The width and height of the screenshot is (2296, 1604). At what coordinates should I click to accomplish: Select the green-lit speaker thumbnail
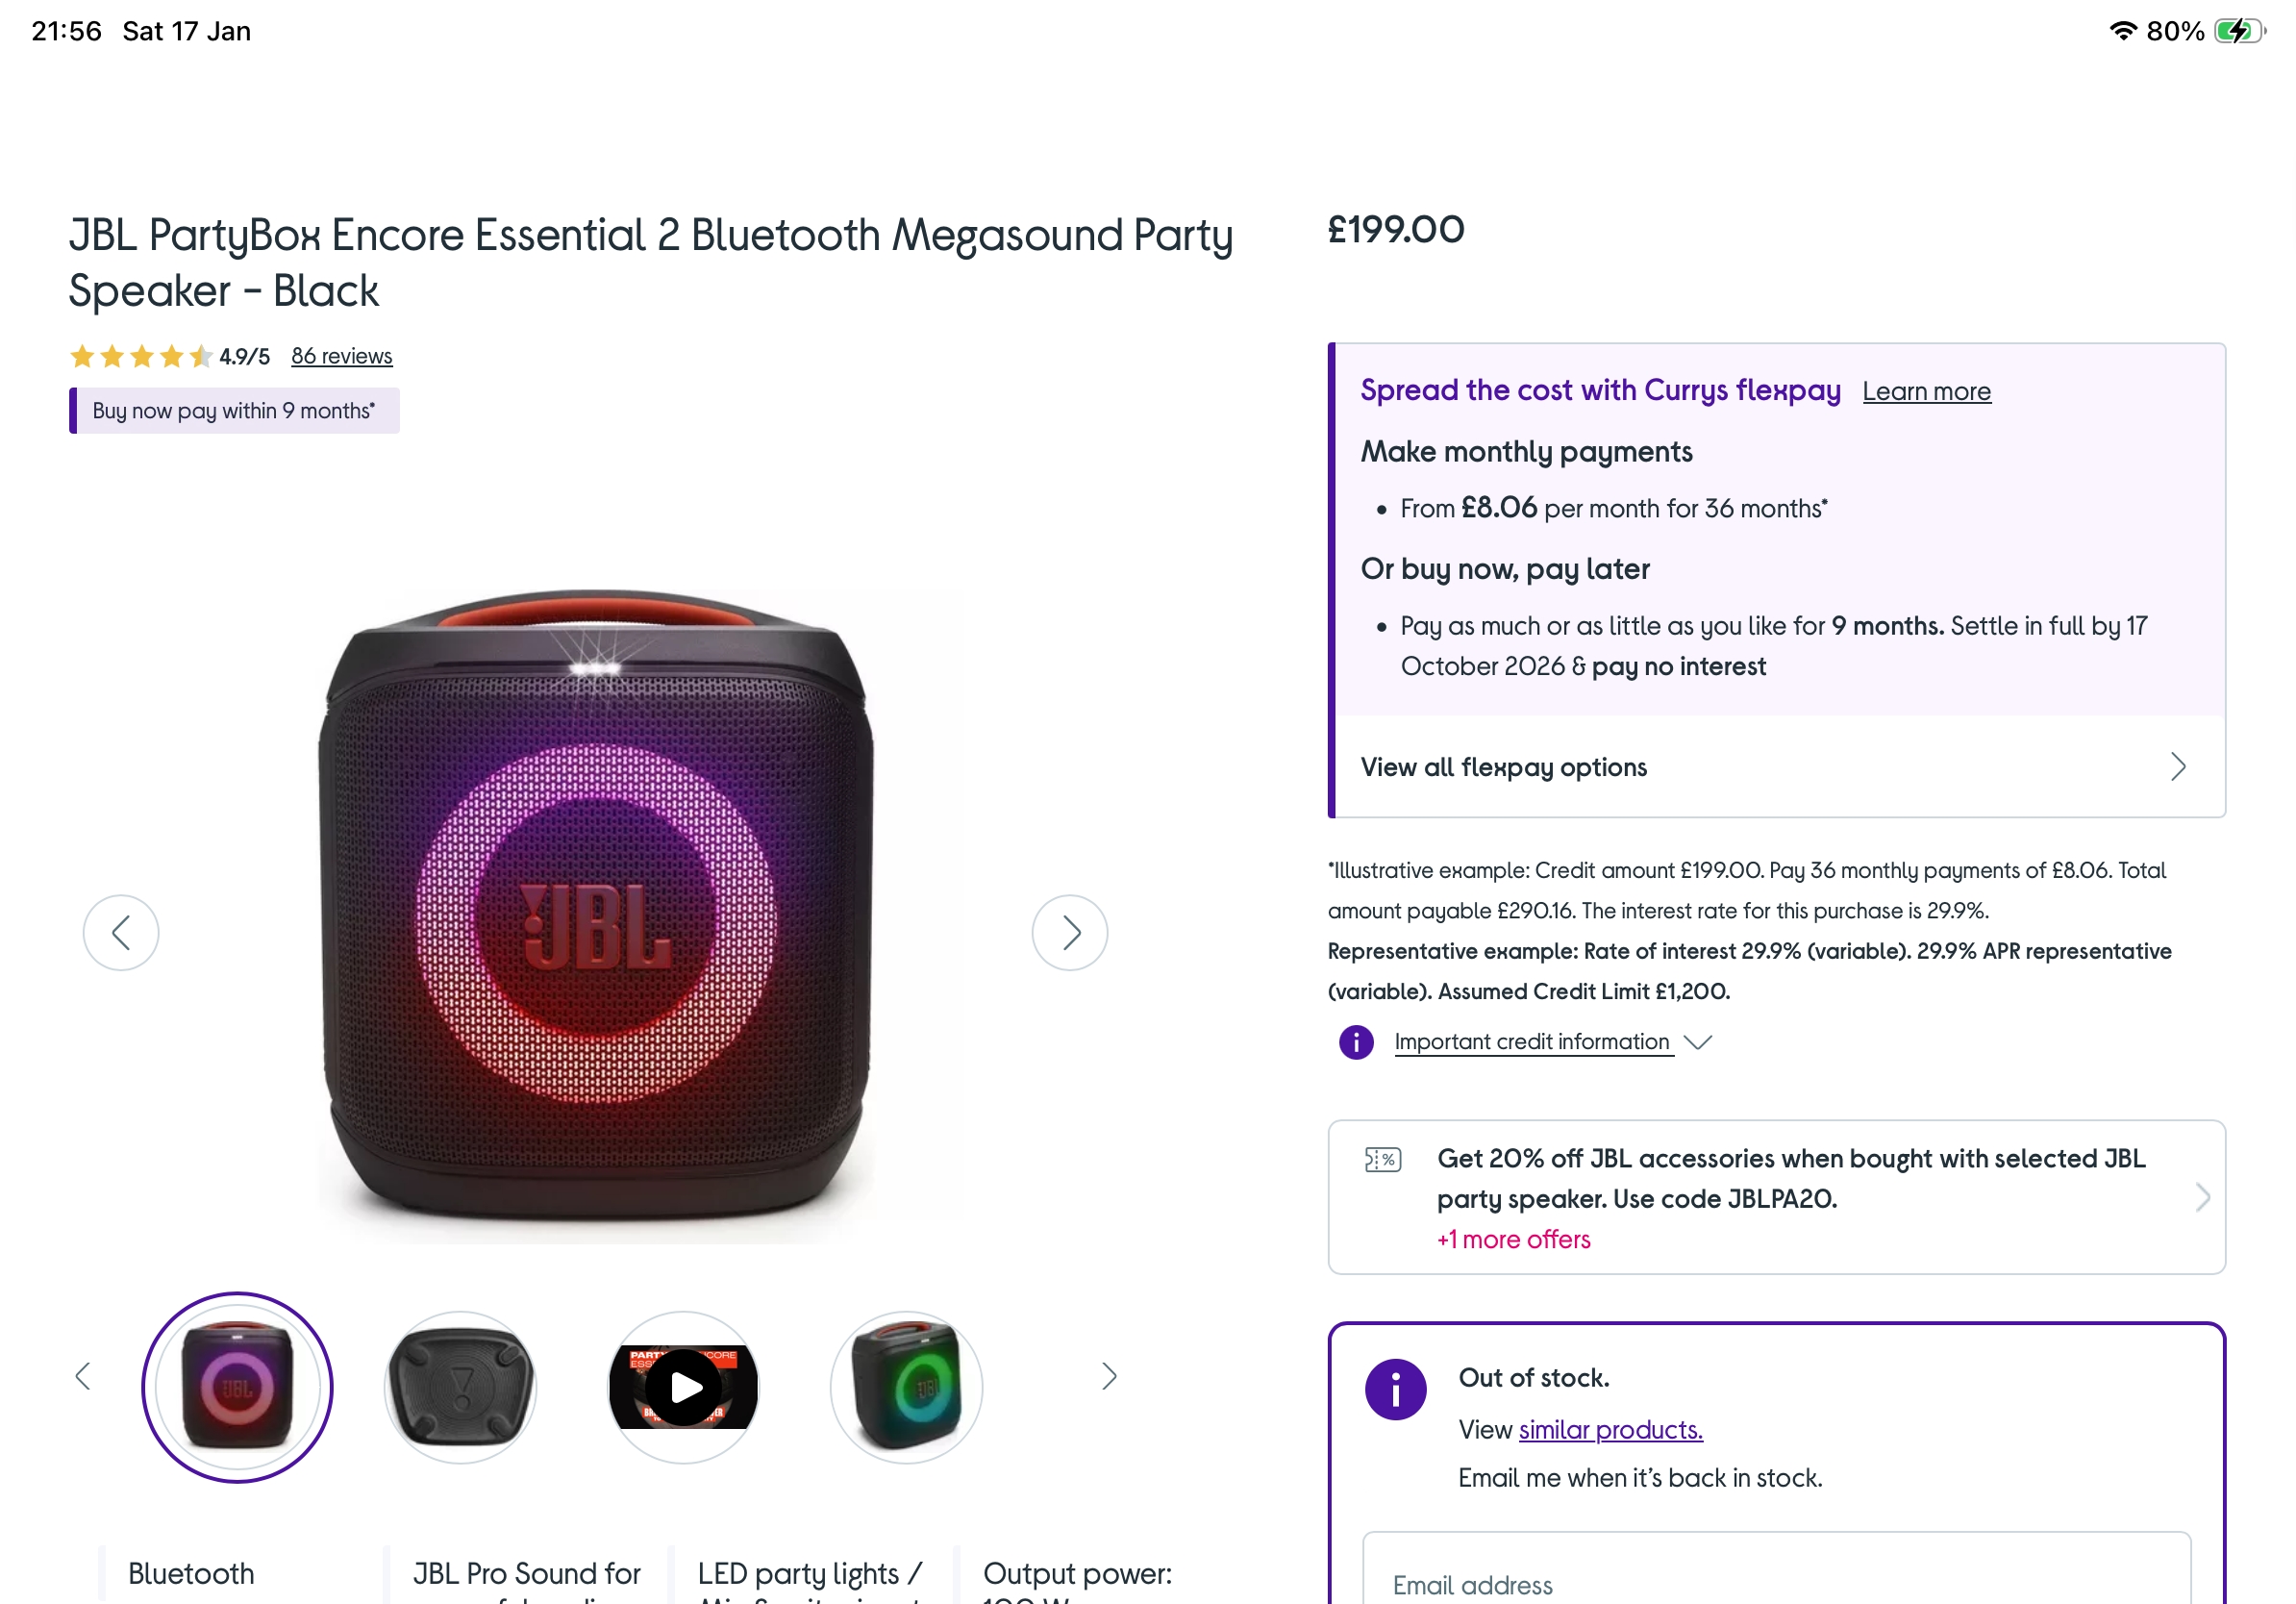[x=906, y=1387]
